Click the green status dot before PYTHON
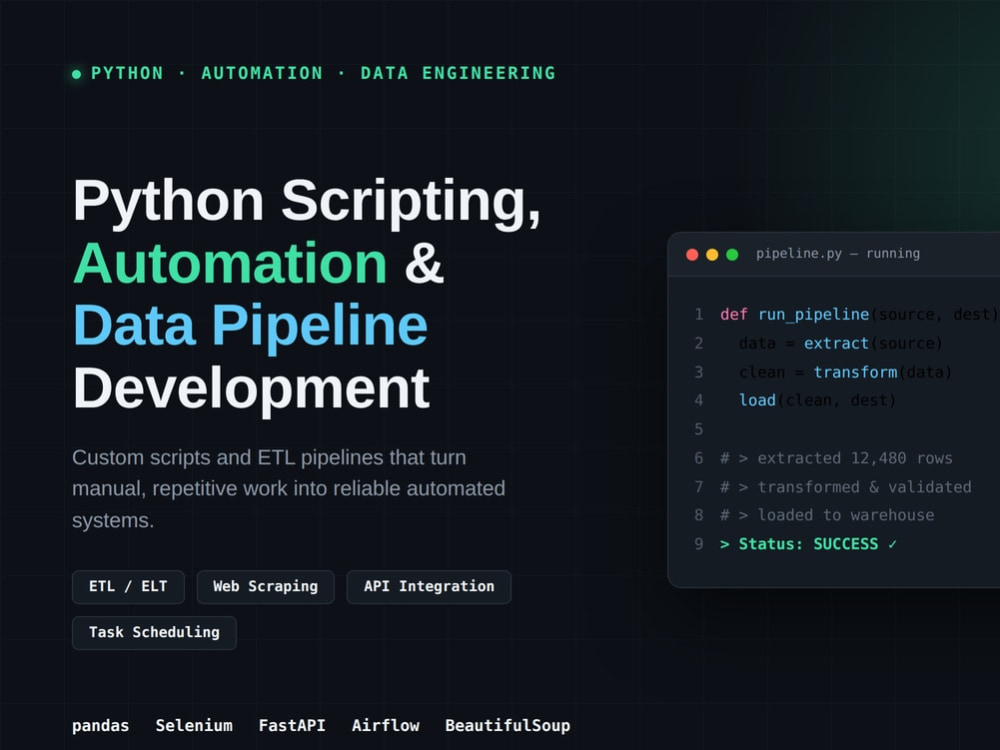Image resolution: width=1000 pixels, height=750 pixels. pos(77,74)
